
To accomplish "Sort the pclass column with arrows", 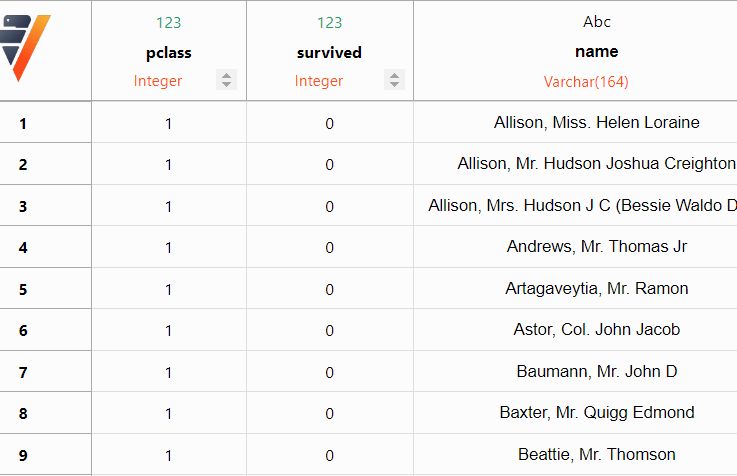I will [x=226, y=80].
